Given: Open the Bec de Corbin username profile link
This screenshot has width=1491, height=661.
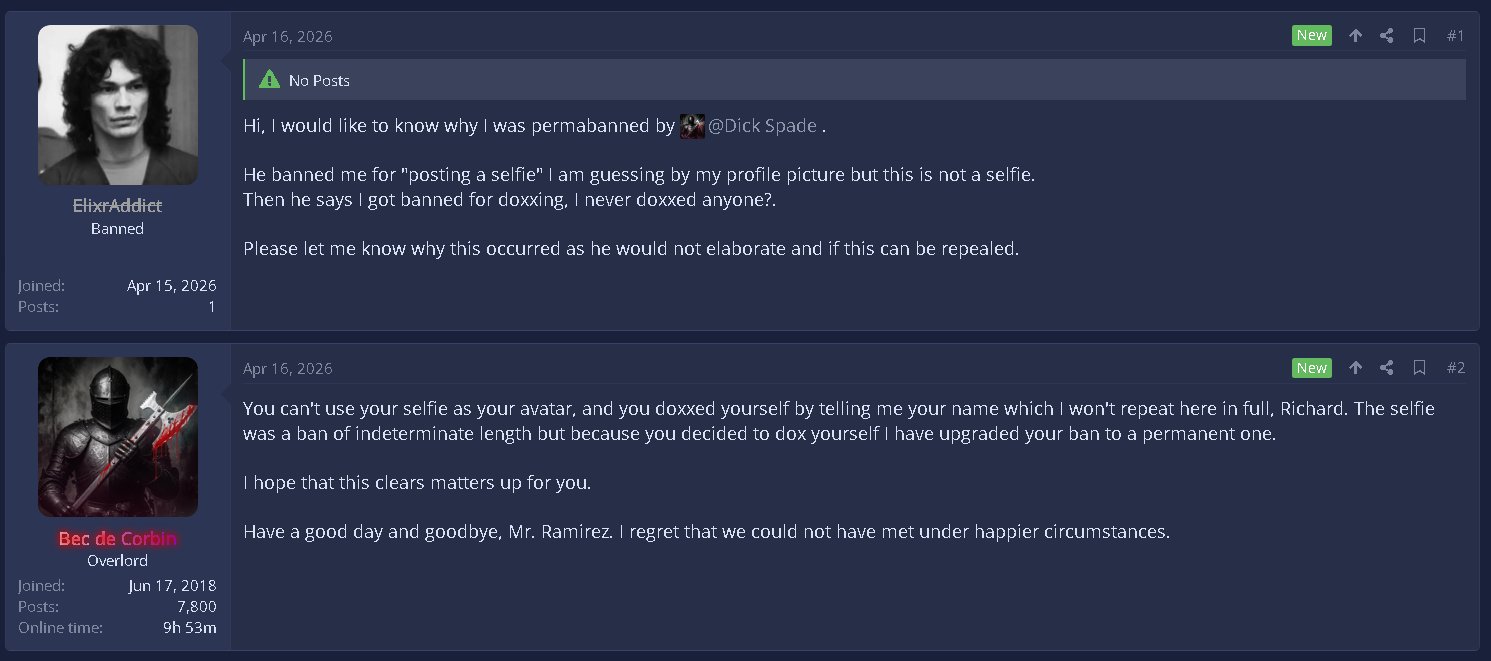Looking at the screenshot, I should (117, 538).
